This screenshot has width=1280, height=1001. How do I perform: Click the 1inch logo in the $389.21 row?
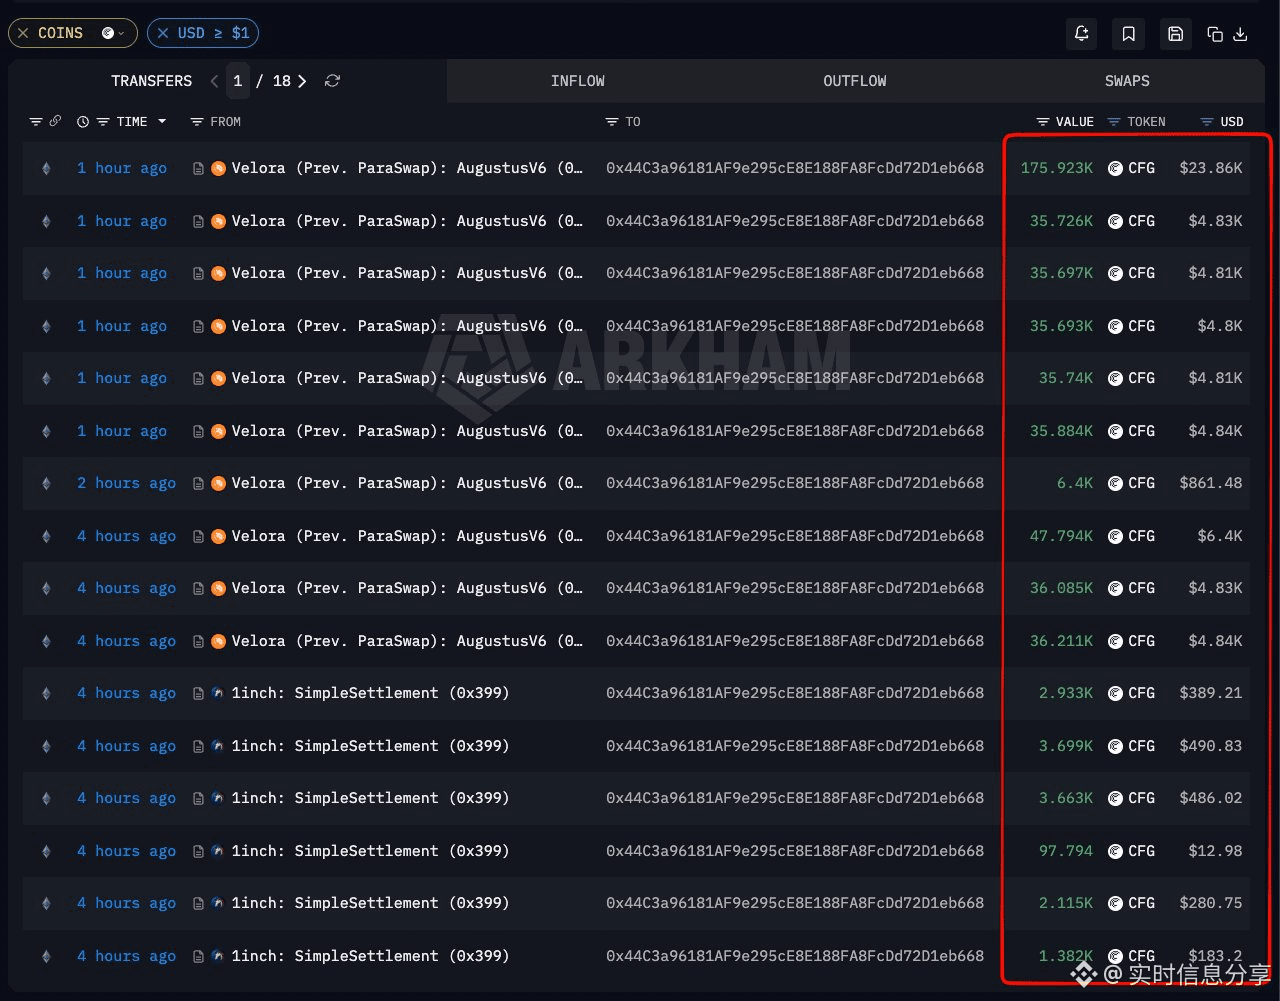pyautogui.click(x=218, y=693)
